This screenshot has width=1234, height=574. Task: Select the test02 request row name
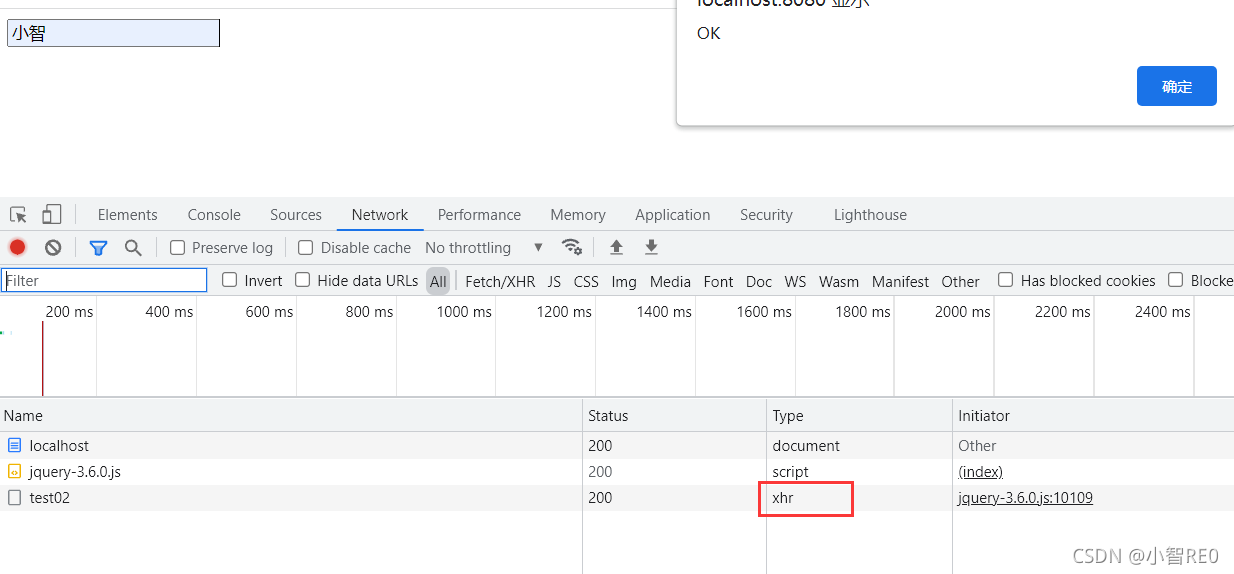click(x=49, y=498)
